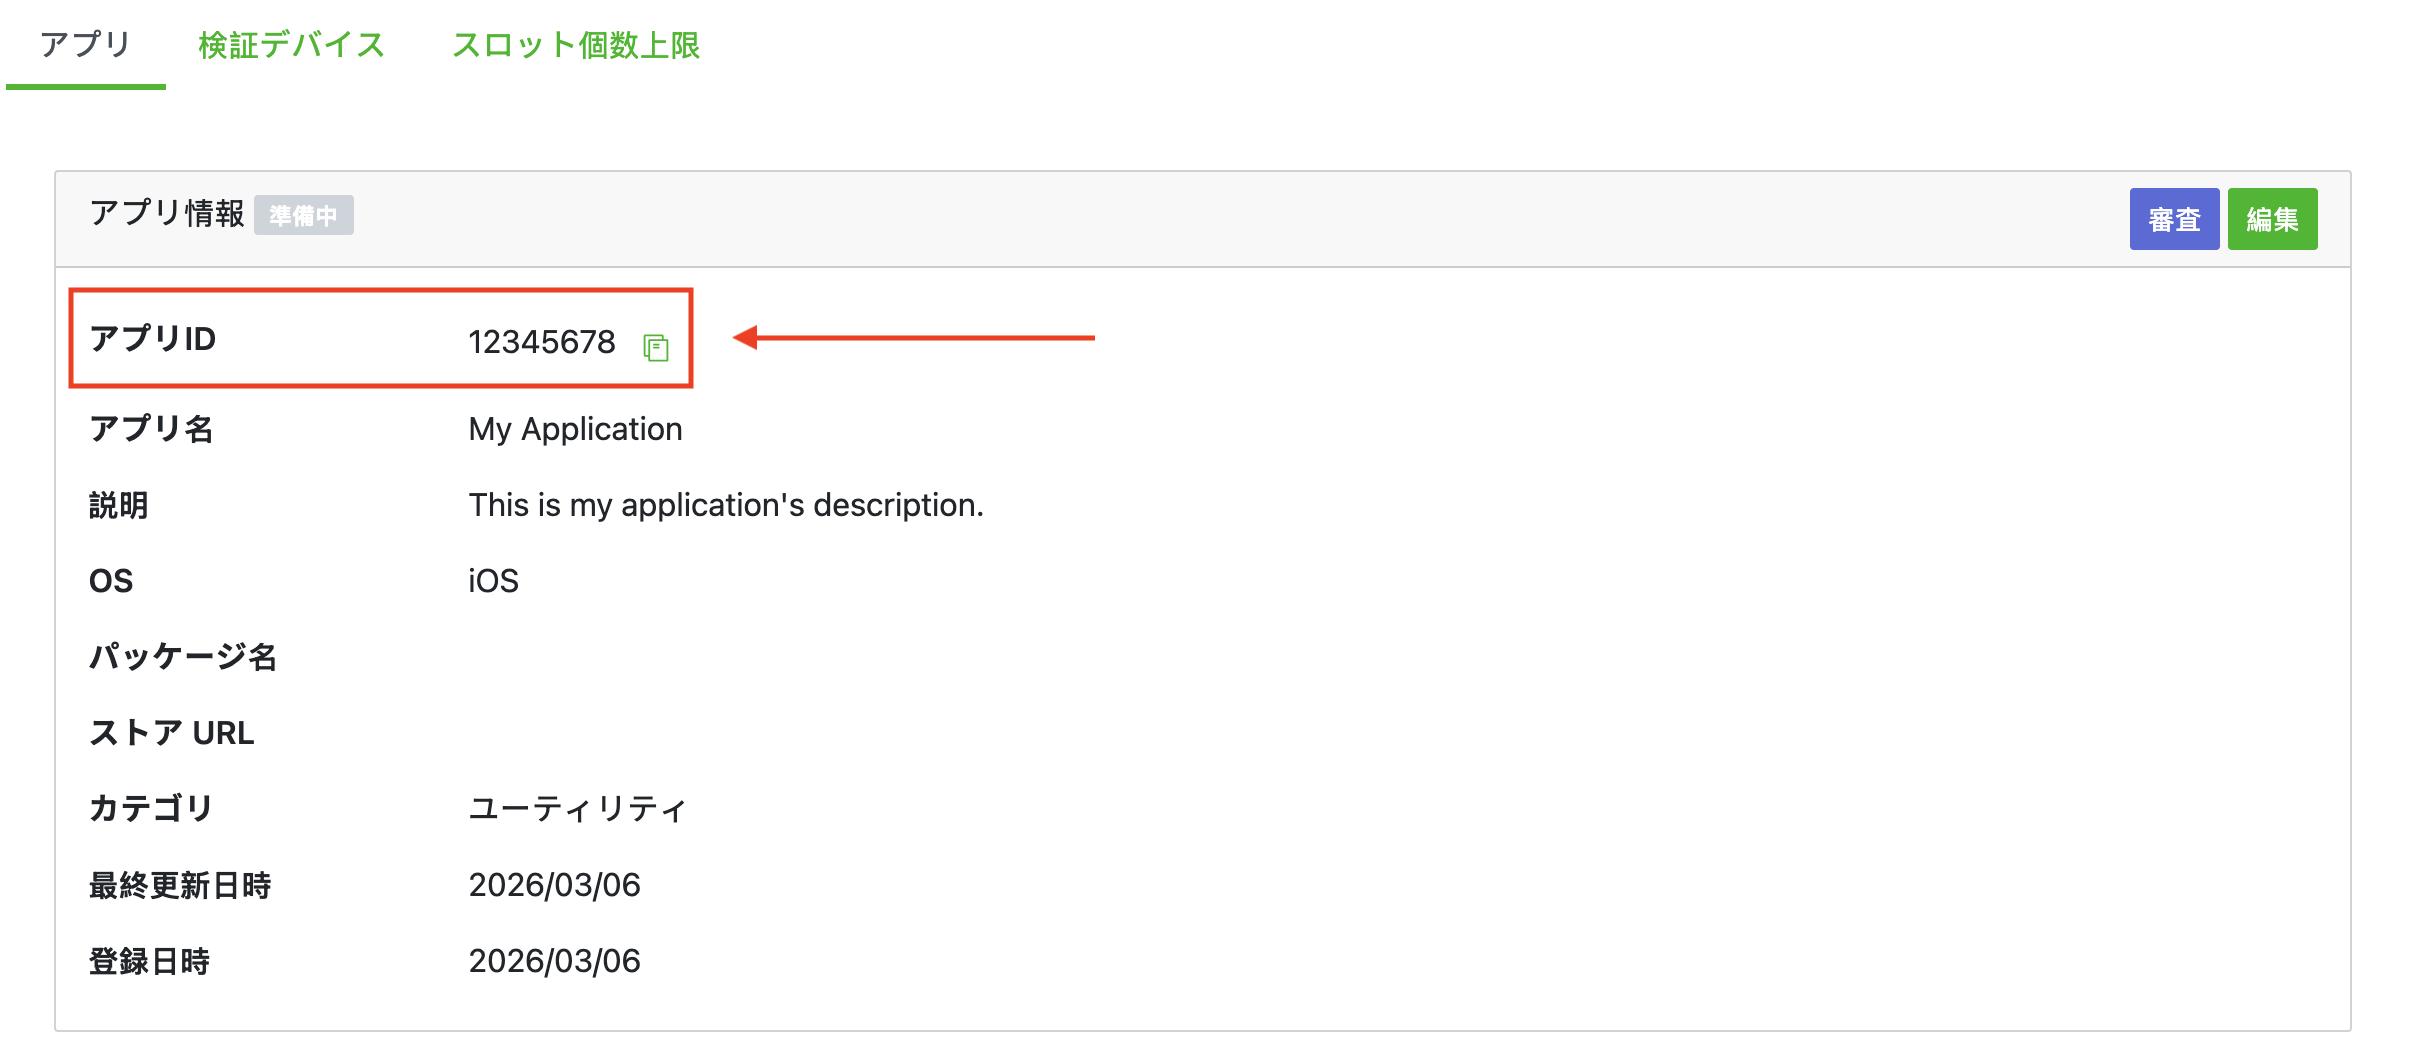Click the アプリID field label
The height and width of the screenshot is (1052, 2410).
tap(152, 339)
